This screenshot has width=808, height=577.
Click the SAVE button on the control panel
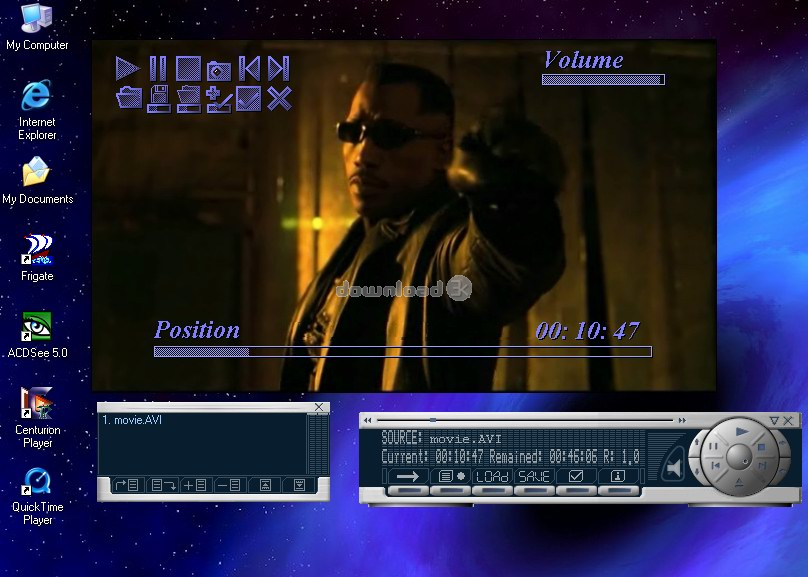click(534, 477)
